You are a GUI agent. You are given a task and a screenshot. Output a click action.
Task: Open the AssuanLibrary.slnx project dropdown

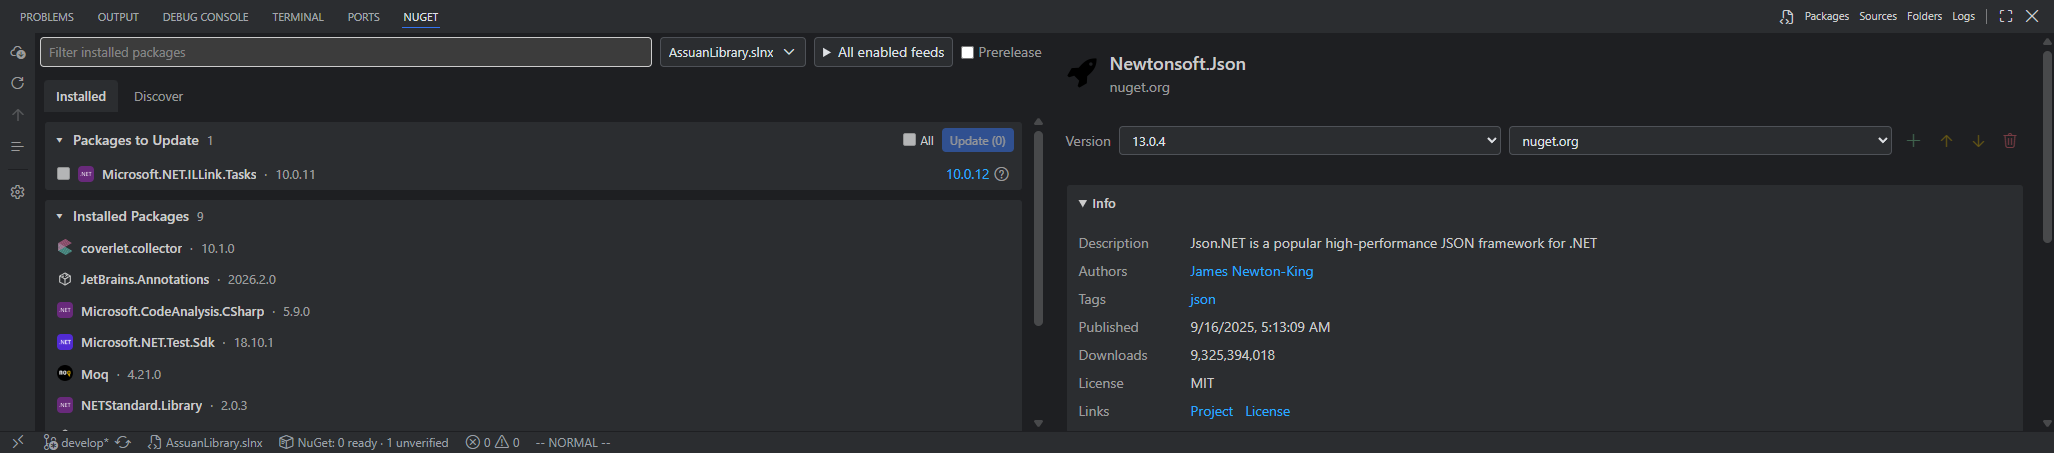[732, 52]
